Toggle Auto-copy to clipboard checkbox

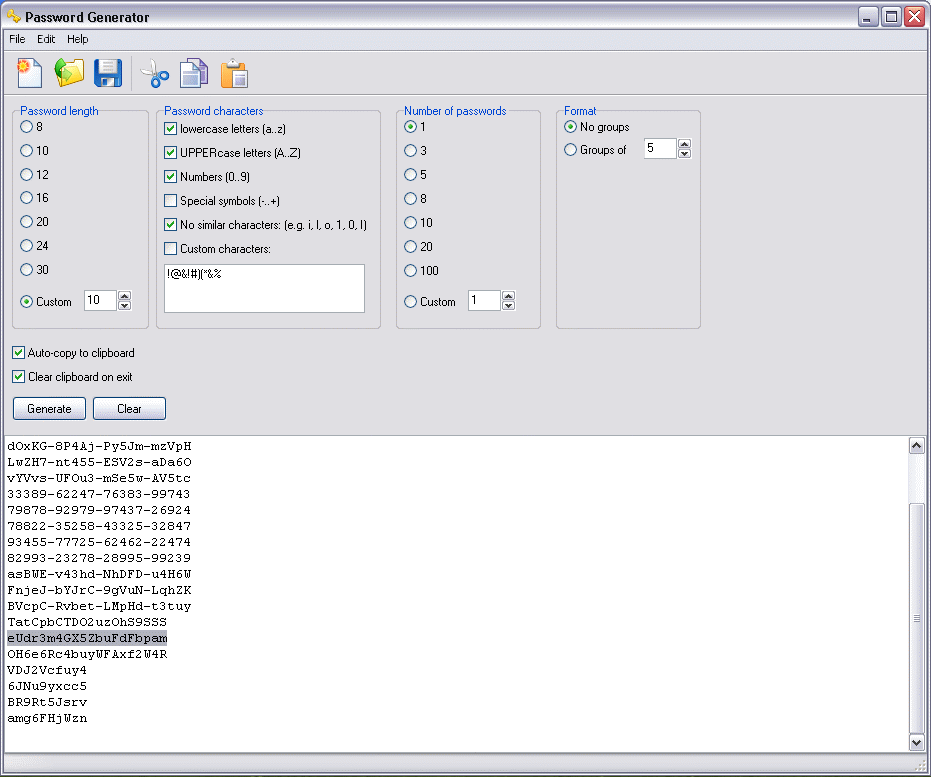[18, 353]
